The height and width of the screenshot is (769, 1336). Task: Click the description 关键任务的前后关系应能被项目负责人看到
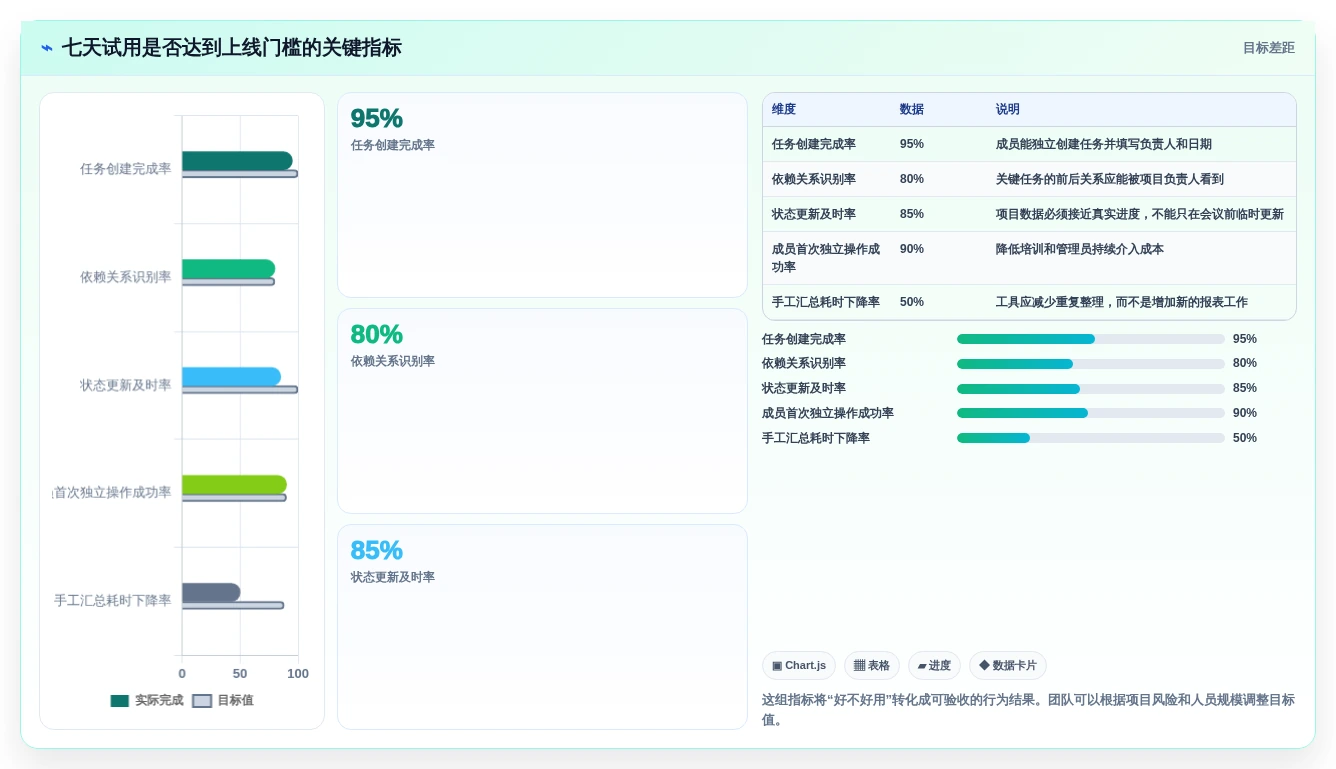click(x=1110, y=179)
